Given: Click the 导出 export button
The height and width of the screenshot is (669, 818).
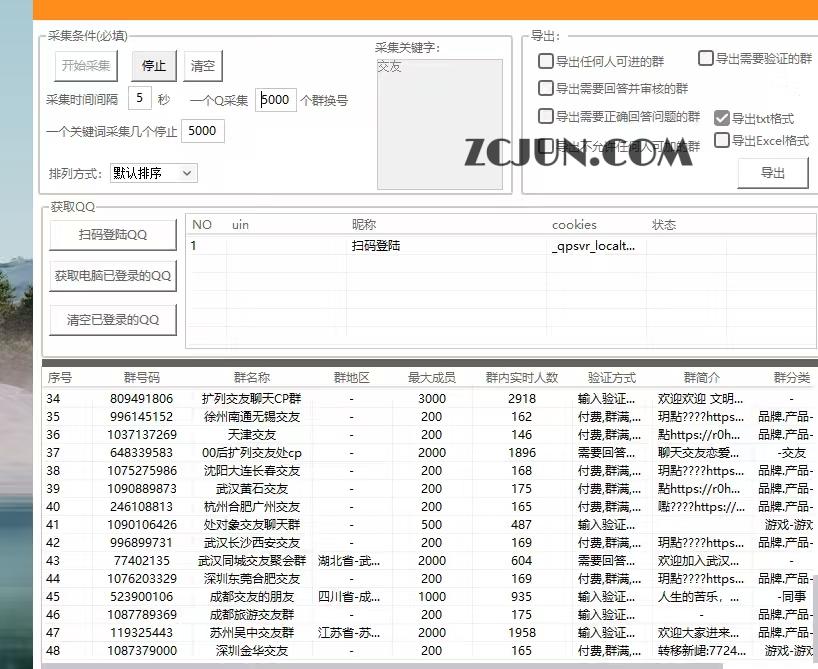Looking at the screenshot, I should [772, 173].
